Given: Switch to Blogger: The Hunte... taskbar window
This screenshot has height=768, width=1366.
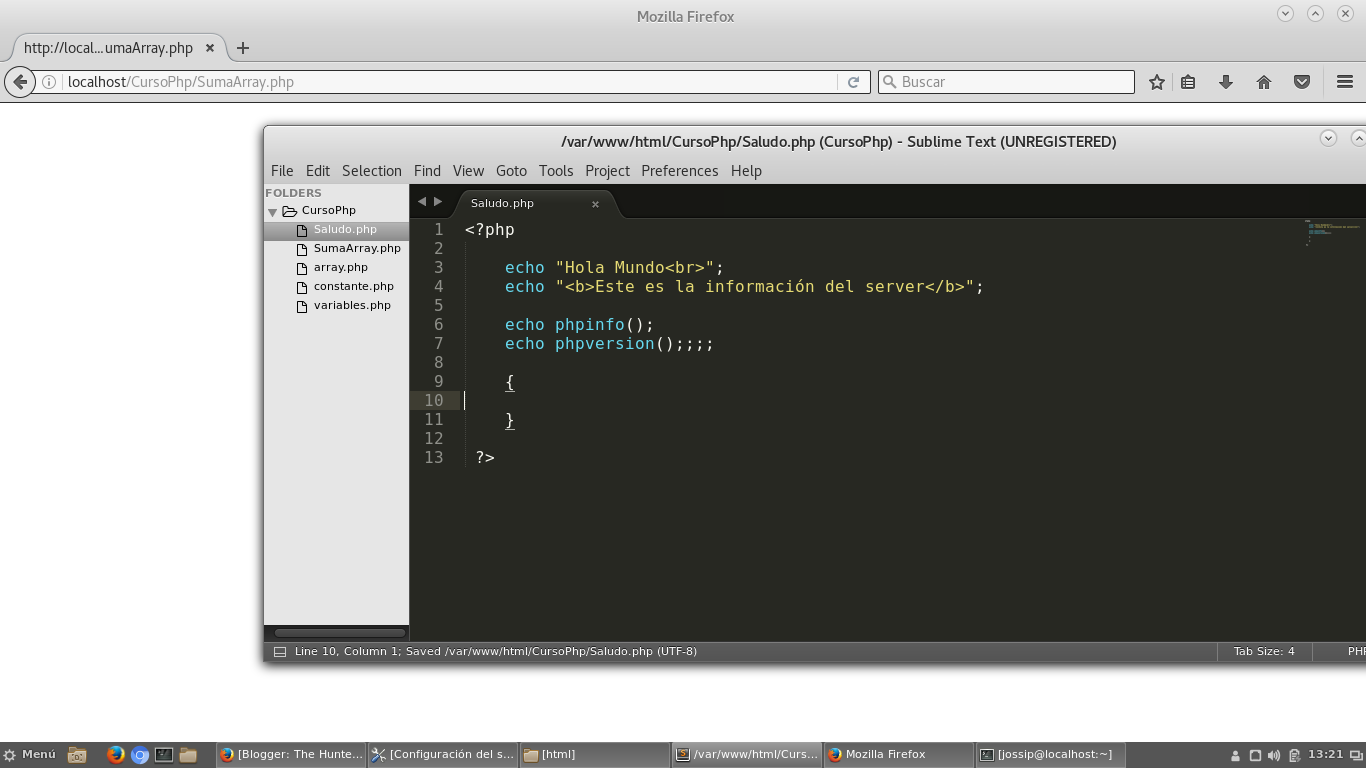Looking at the screenshot, I should coord(291,755).
